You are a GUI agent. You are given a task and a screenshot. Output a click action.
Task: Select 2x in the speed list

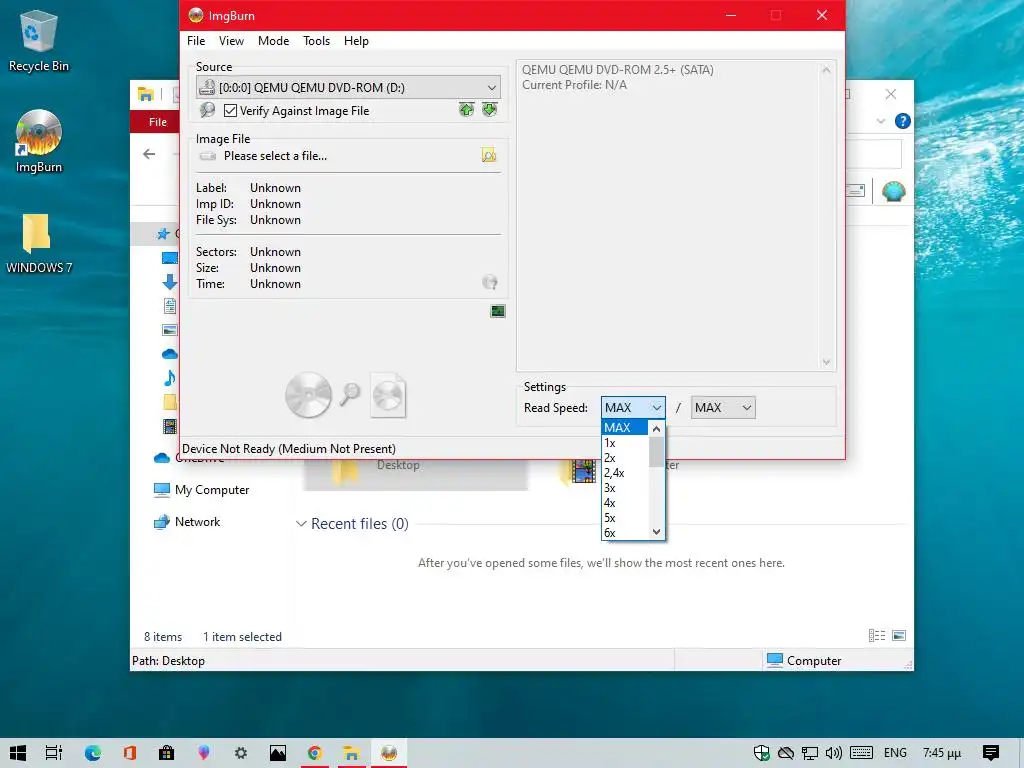pyautogui.click(x=625, y=458)
